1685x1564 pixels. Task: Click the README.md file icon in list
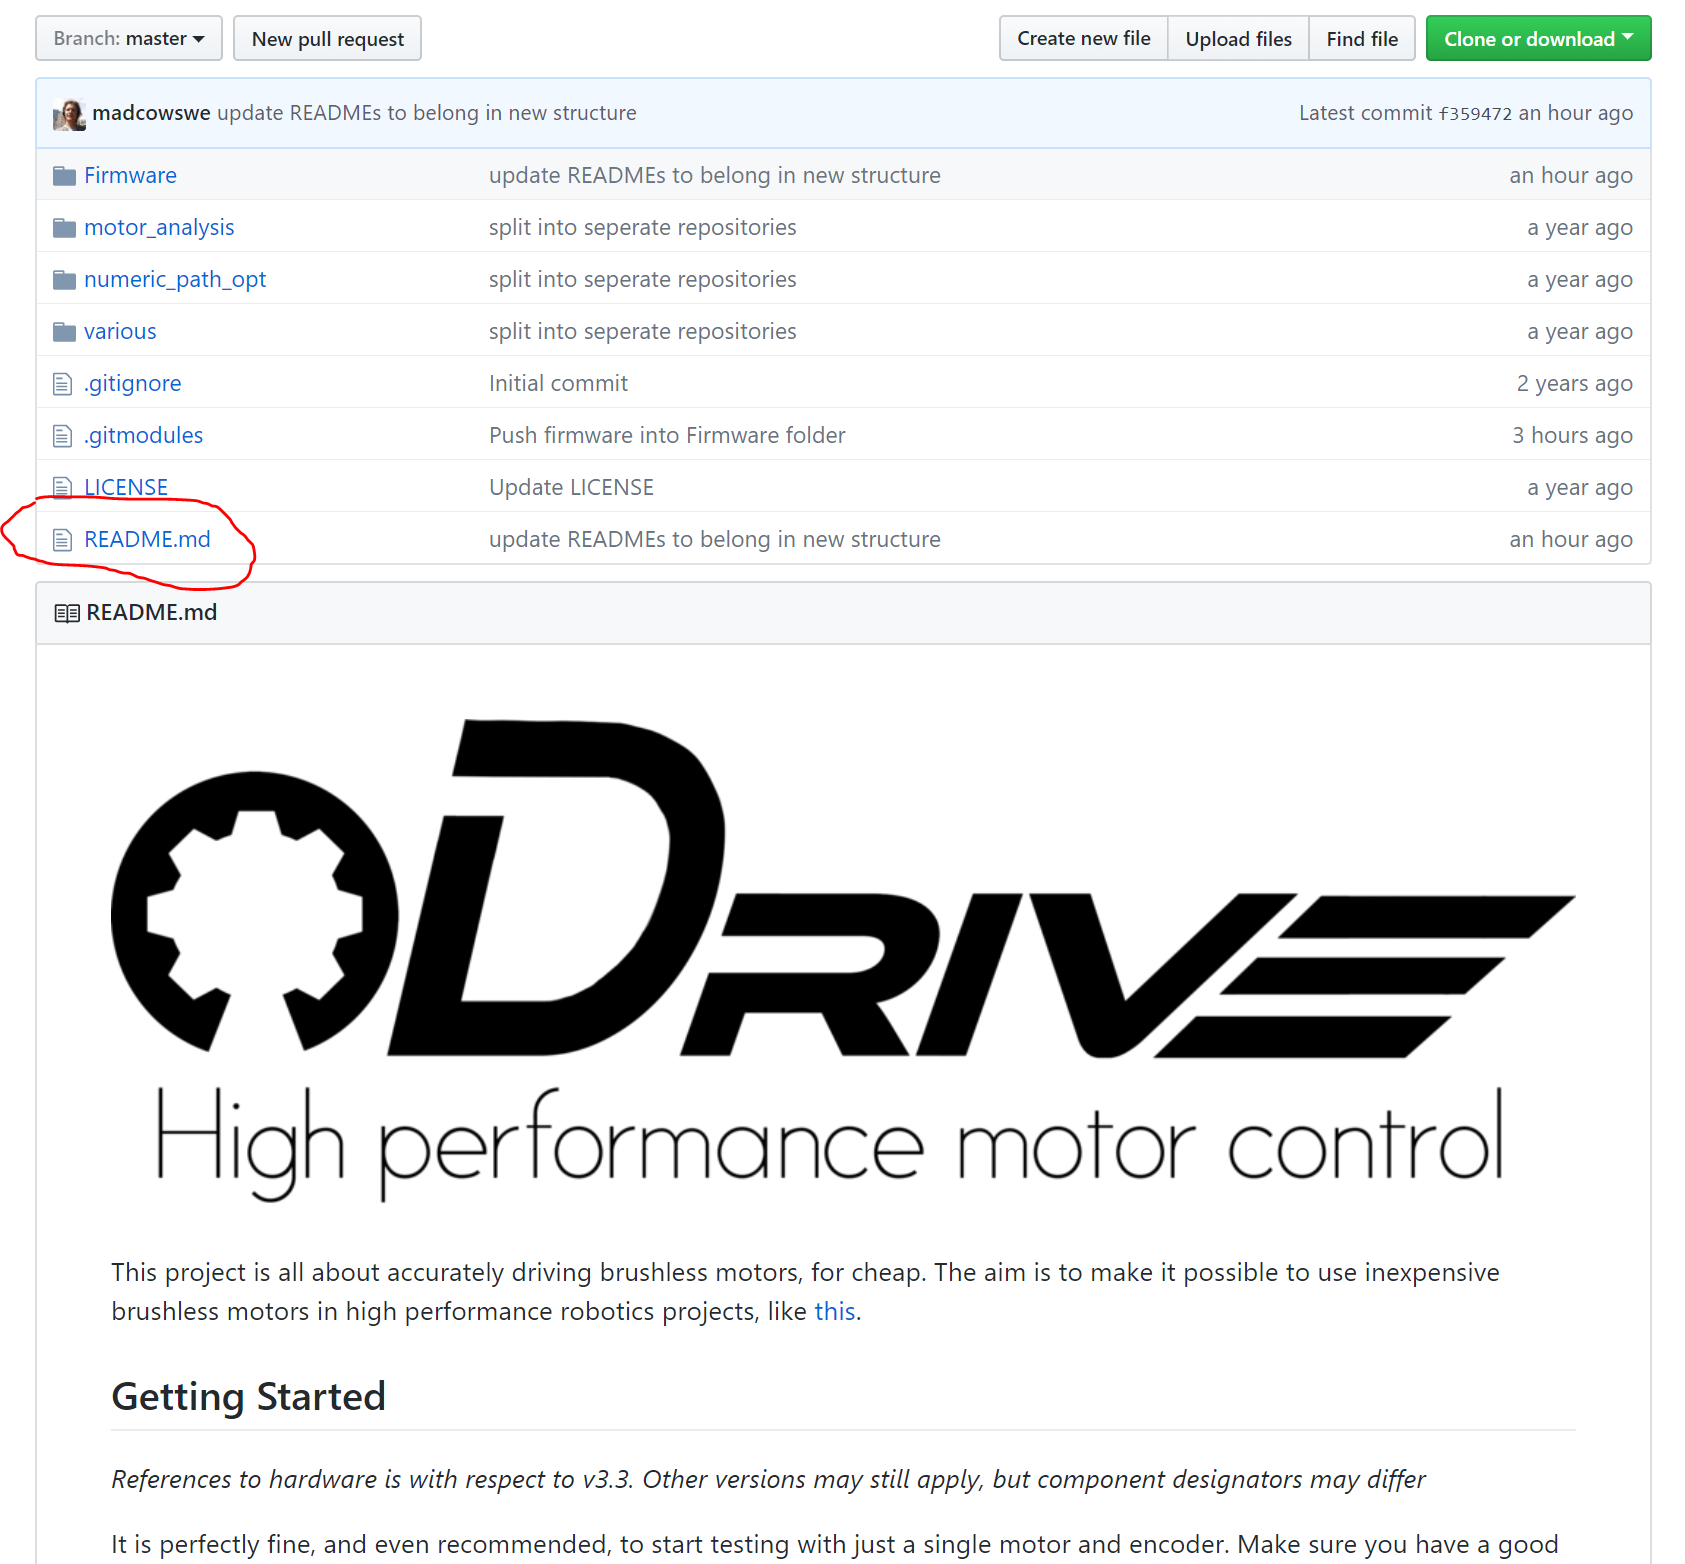click(x=63, y=540)
